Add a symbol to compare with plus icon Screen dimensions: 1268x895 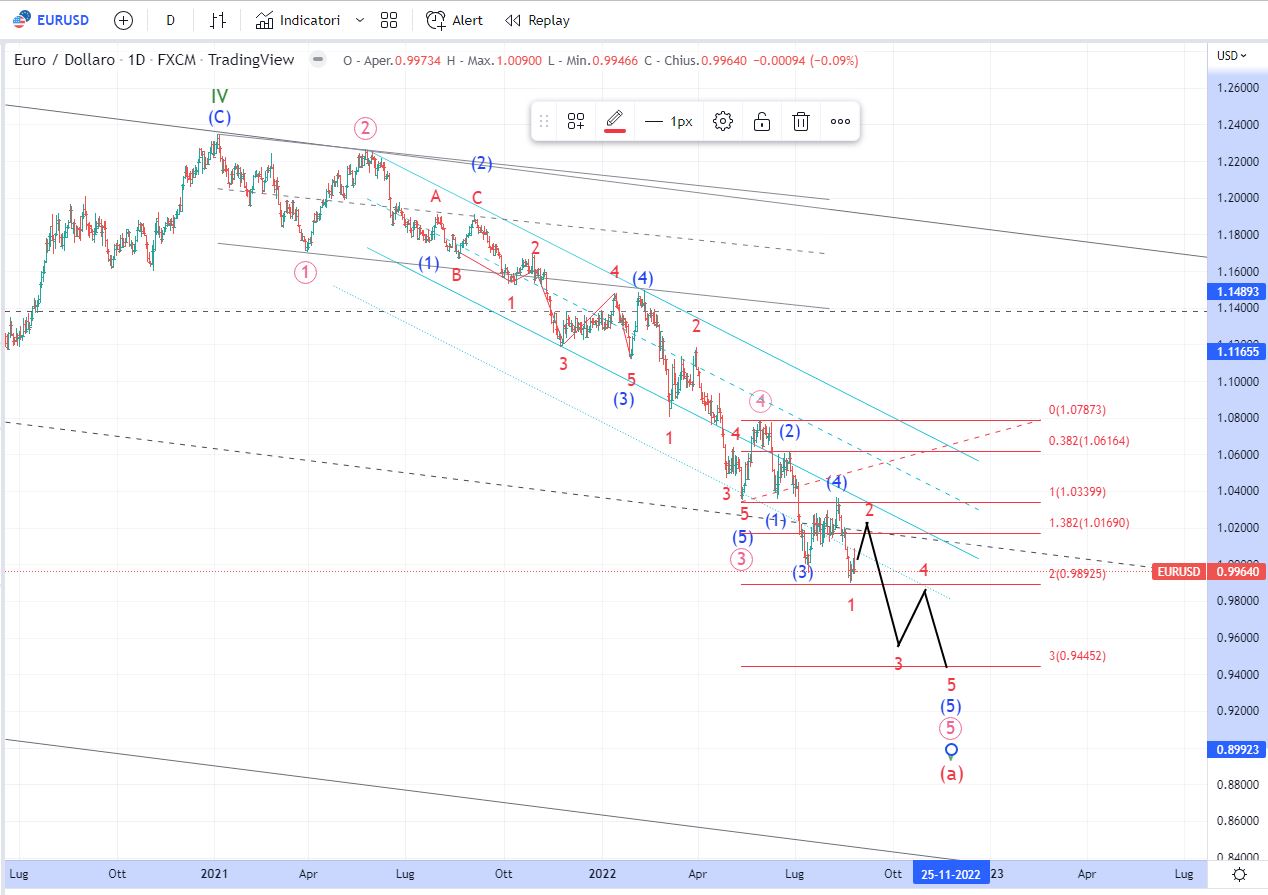[123, 20]
